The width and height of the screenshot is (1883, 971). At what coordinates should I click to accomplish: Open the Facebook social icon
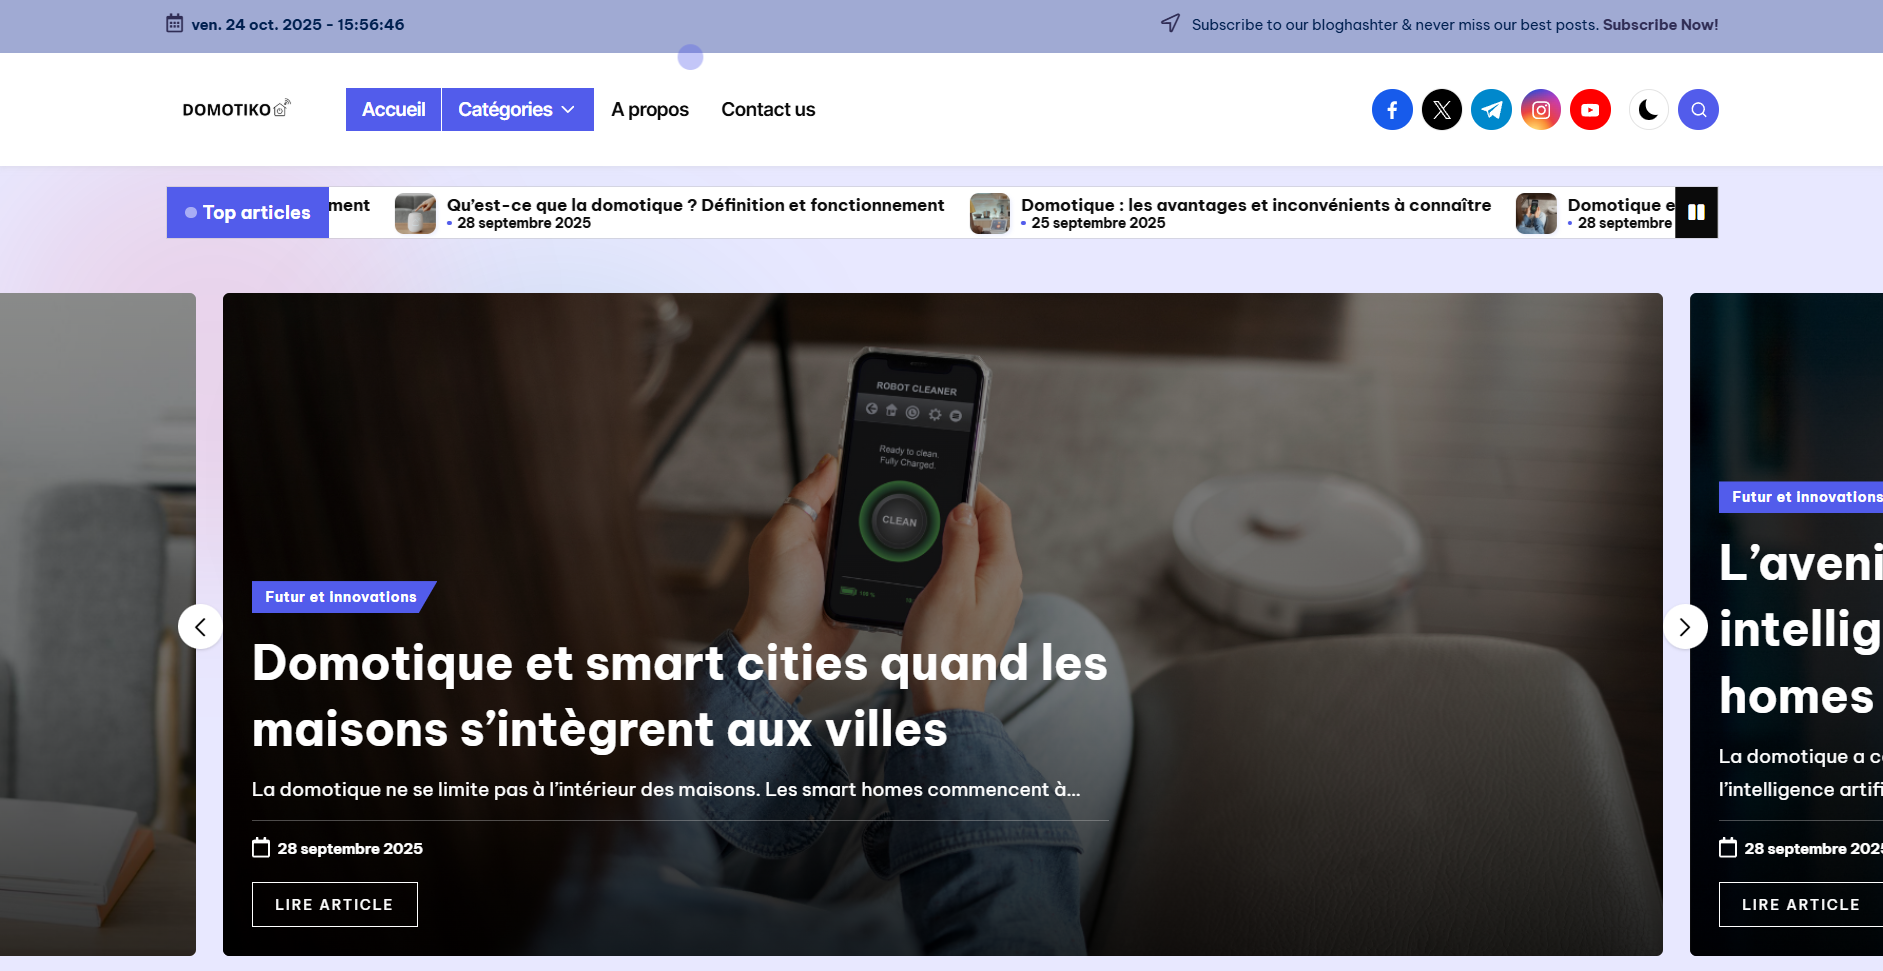coord(1392,110)
